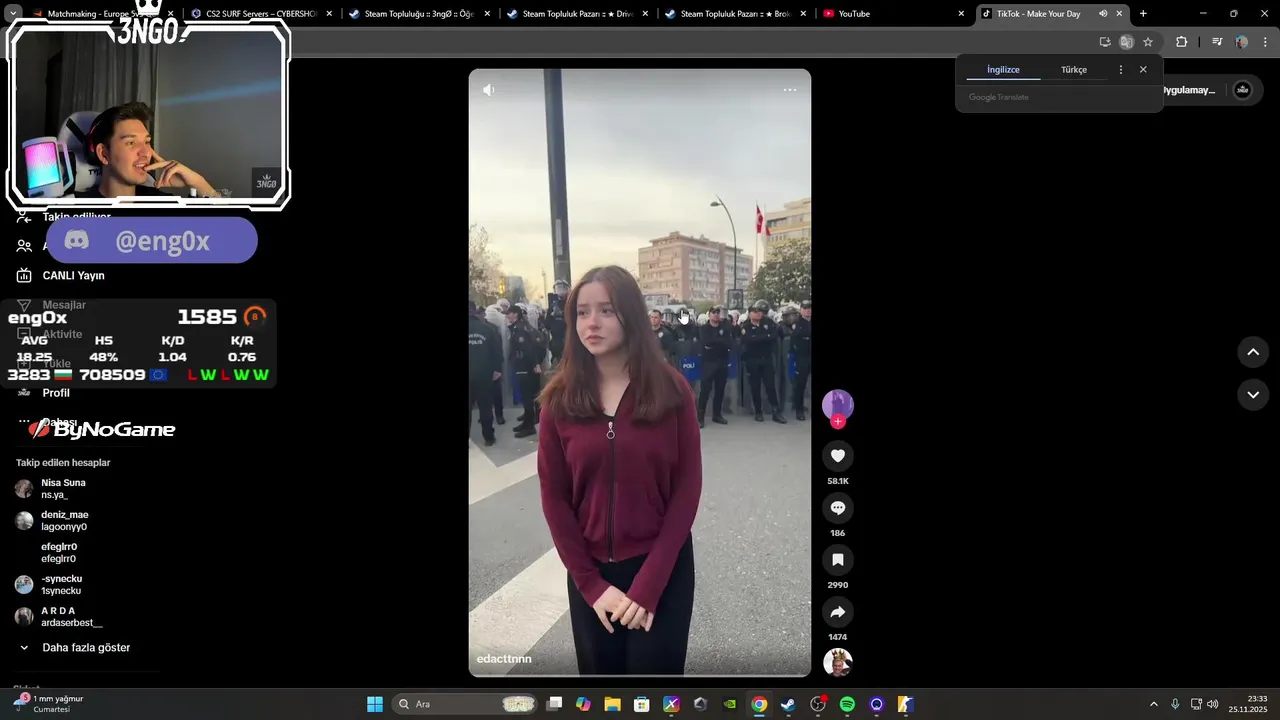1280x720 pixels.
Task: Like the TikTok video with heart icon
Action: click(x=838, y=456)
